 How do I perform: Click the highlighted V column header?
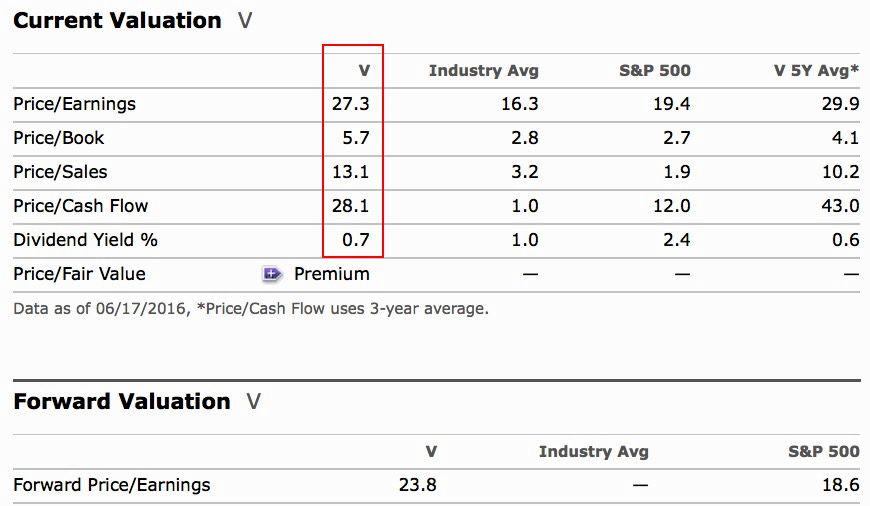click(364, 71)
